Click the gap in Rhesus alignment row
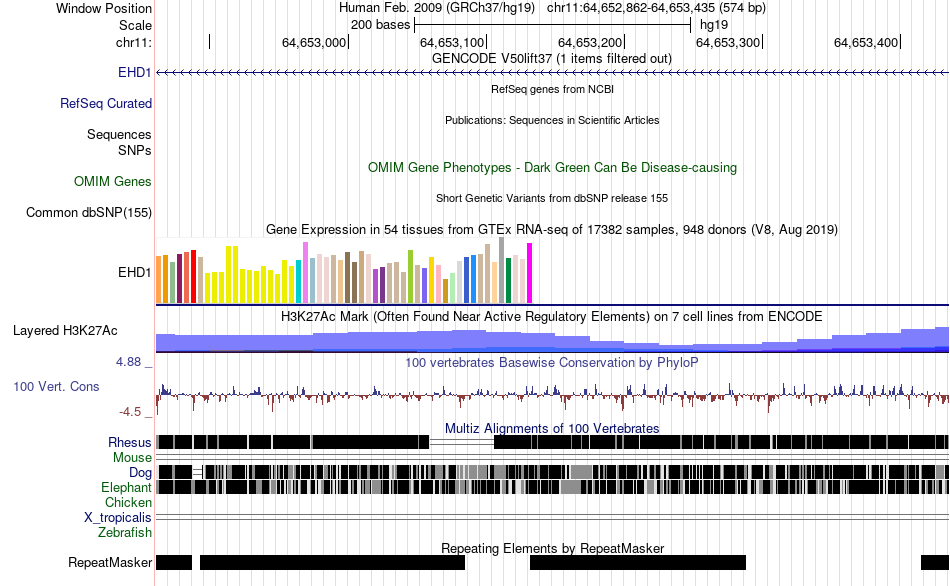The image size is (950, 586). click(462, 442)
